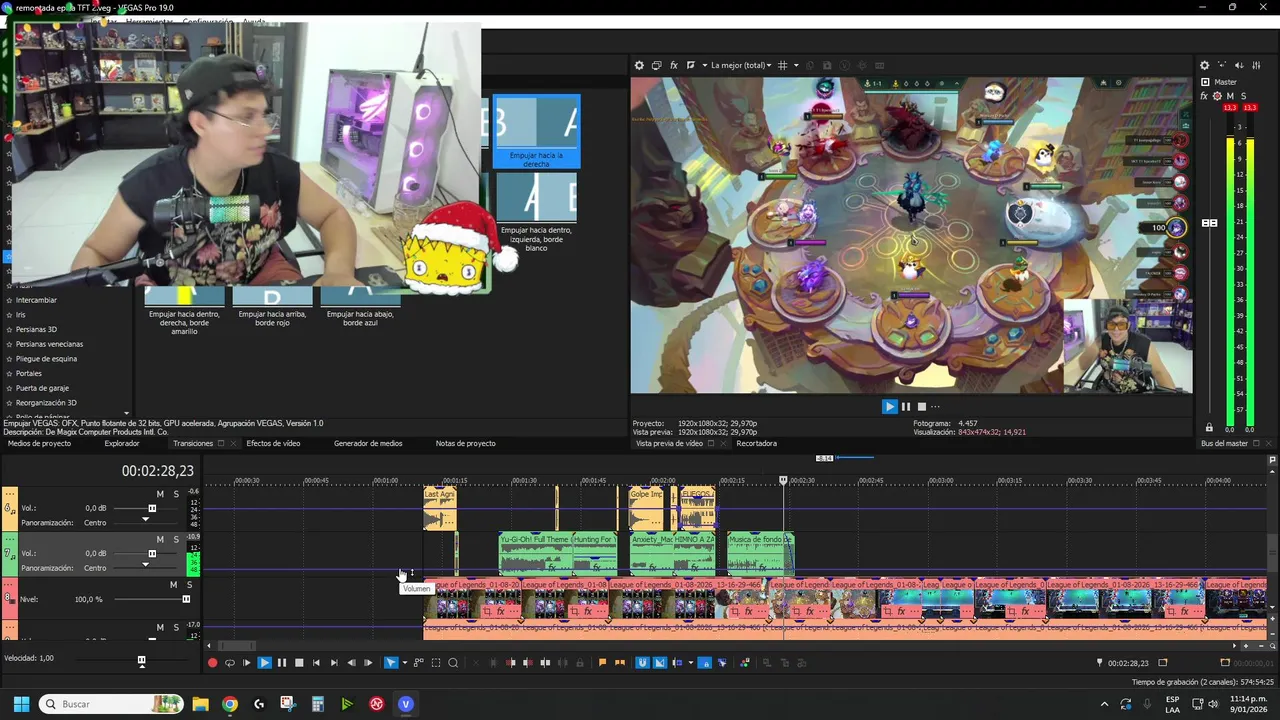Select the Normal edit tool arrow

[391, 662]
